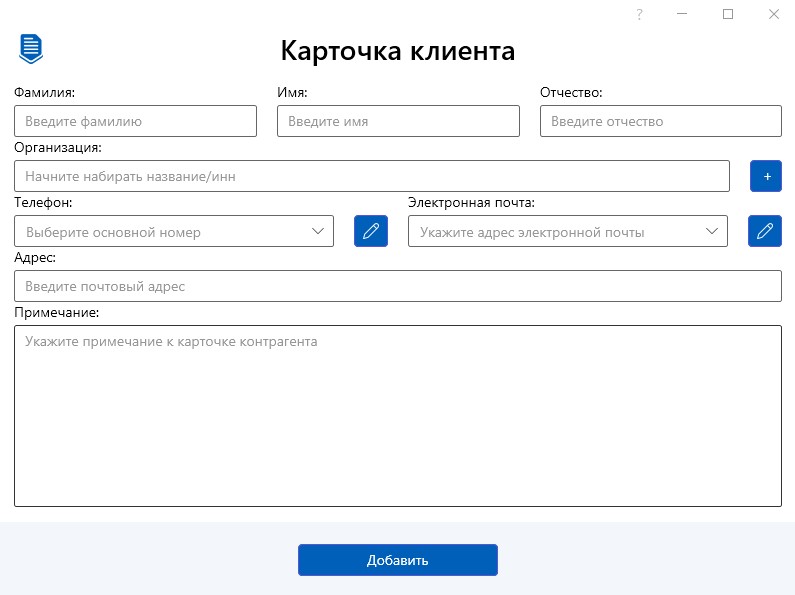
Task: Click the Карточка клиента heading
Action: (397, 50)
